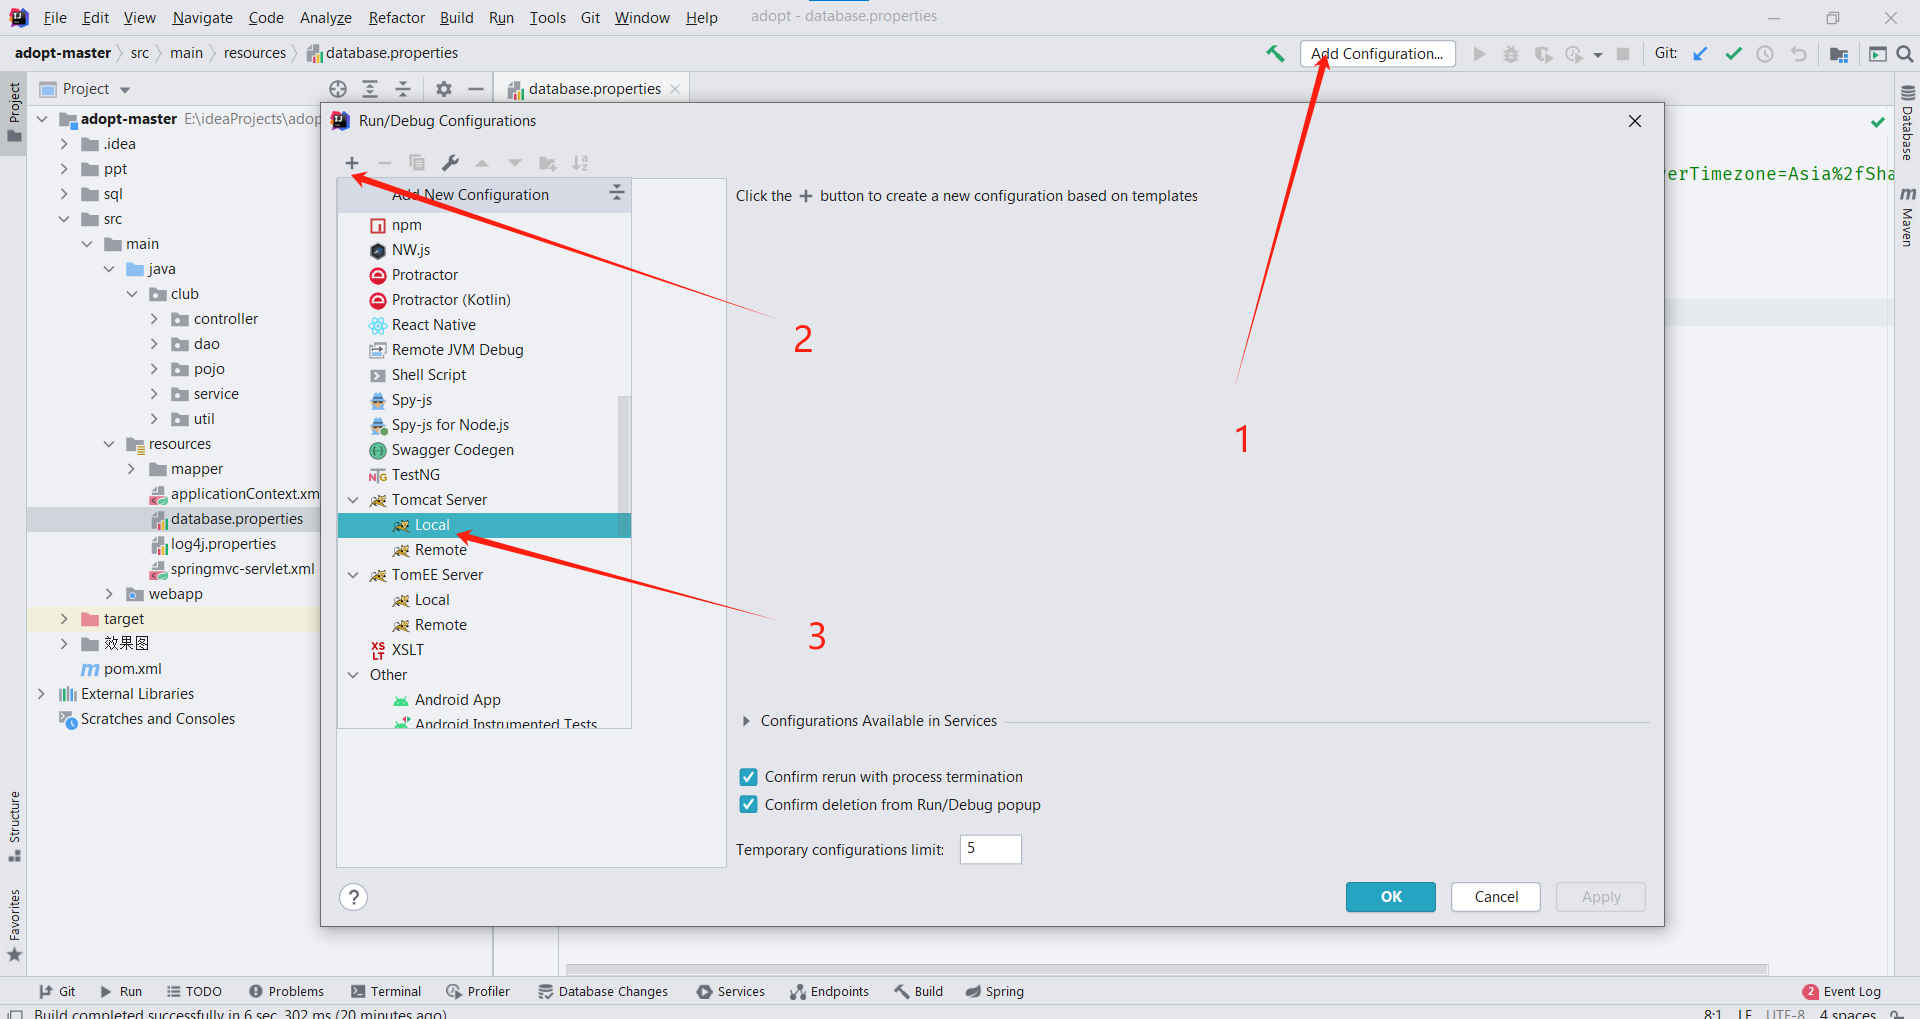Image resolution: width=1920 pixels, height=1019 pixels.
Task: Click Expand All icon in Project panel
Action: pyautogui.click(x=370, y=89)
